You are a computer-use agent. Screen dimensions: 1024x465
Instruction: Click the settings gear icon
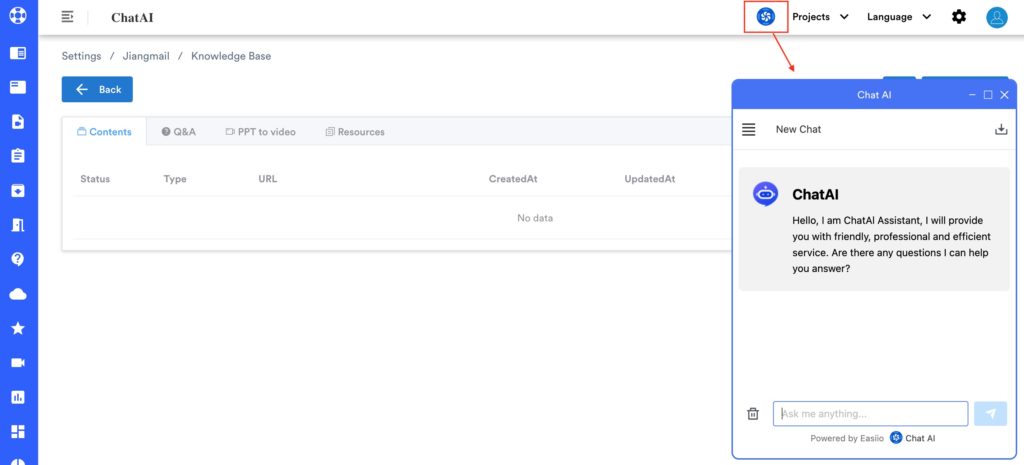tap(959, 17)
